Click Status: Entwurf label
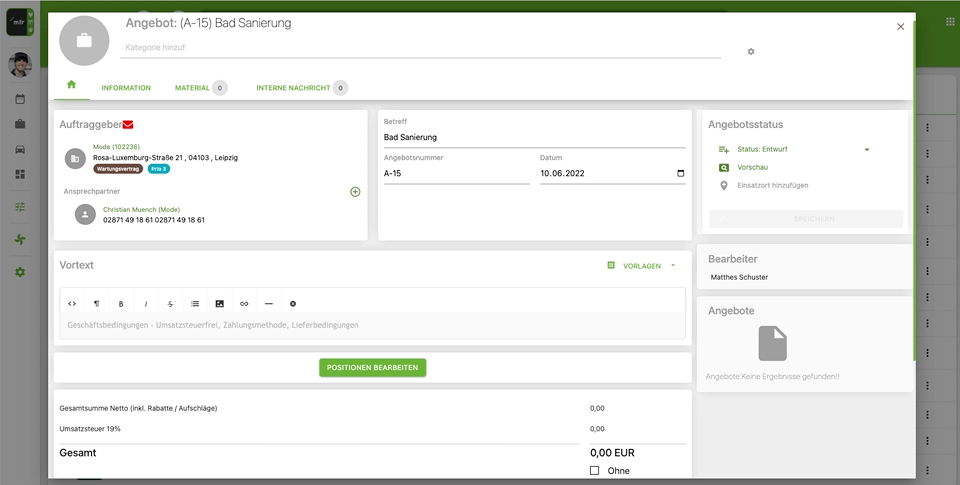The image size is (960, 485). [762, 149]
